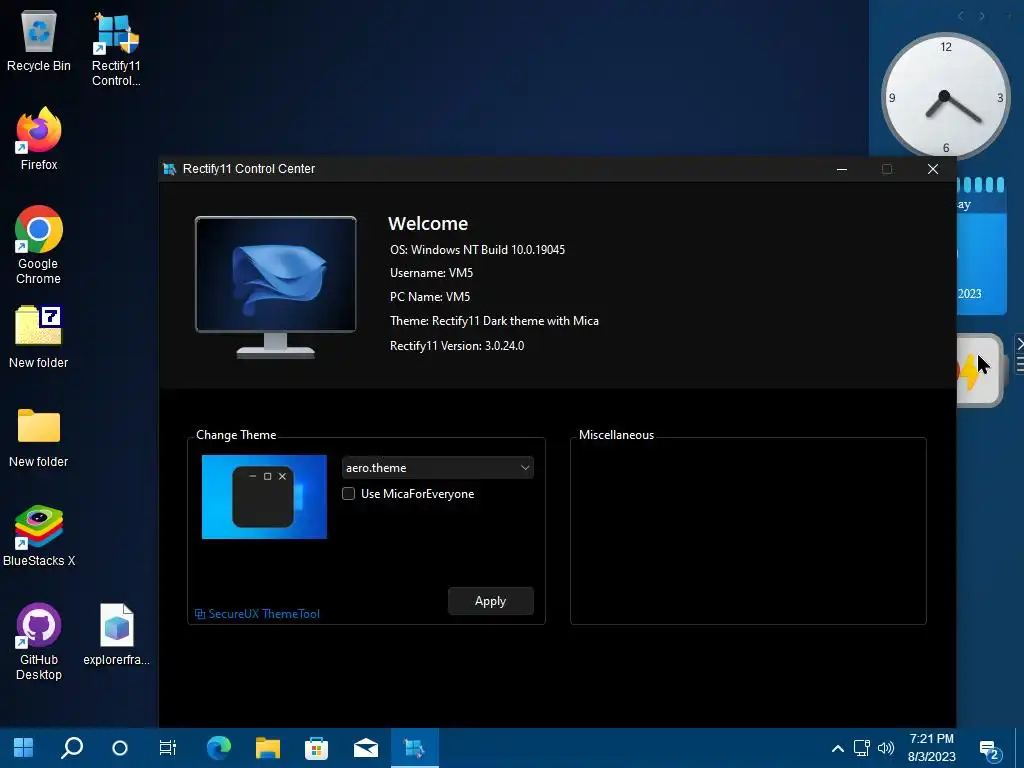
Task: Open File Explorer from taskbar
Action: (268, 748)
